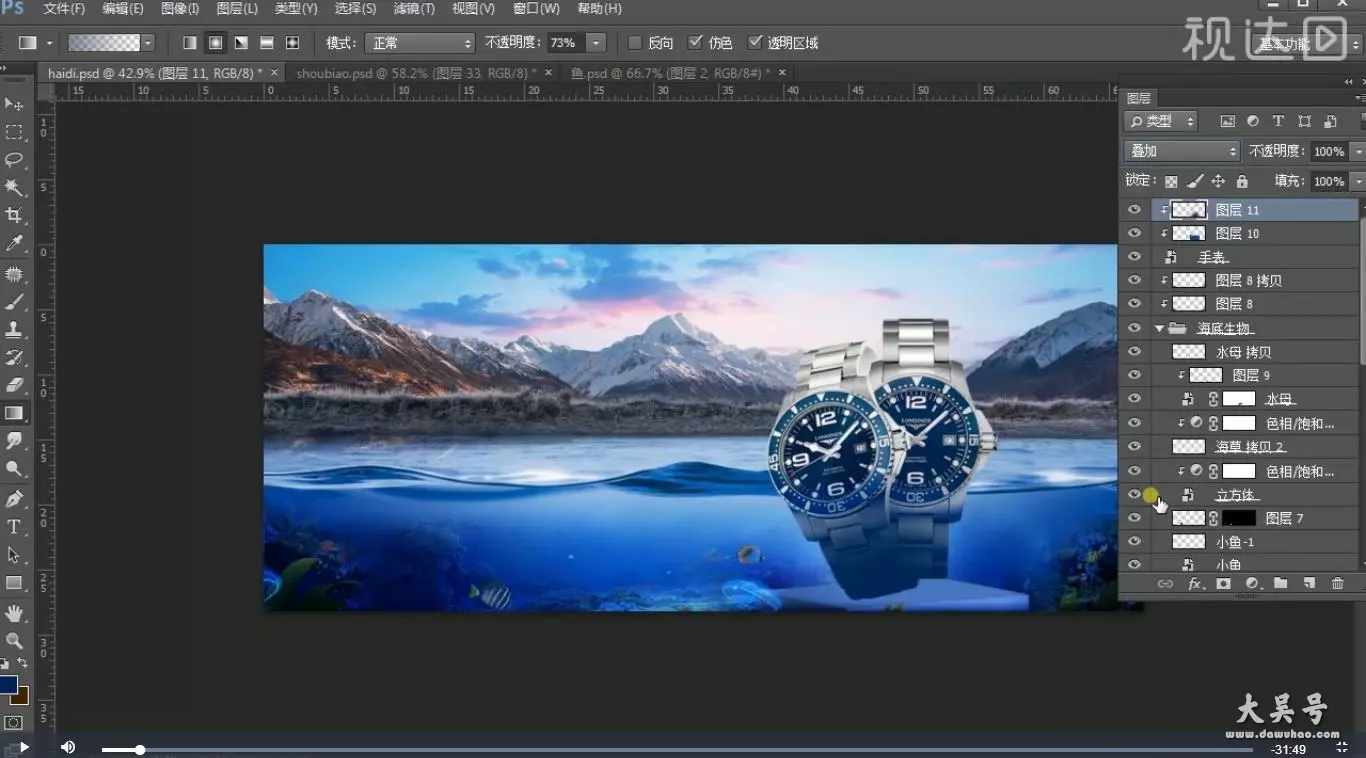Choose the angle gradient style
1366x758 pixels.
(241, 43)
